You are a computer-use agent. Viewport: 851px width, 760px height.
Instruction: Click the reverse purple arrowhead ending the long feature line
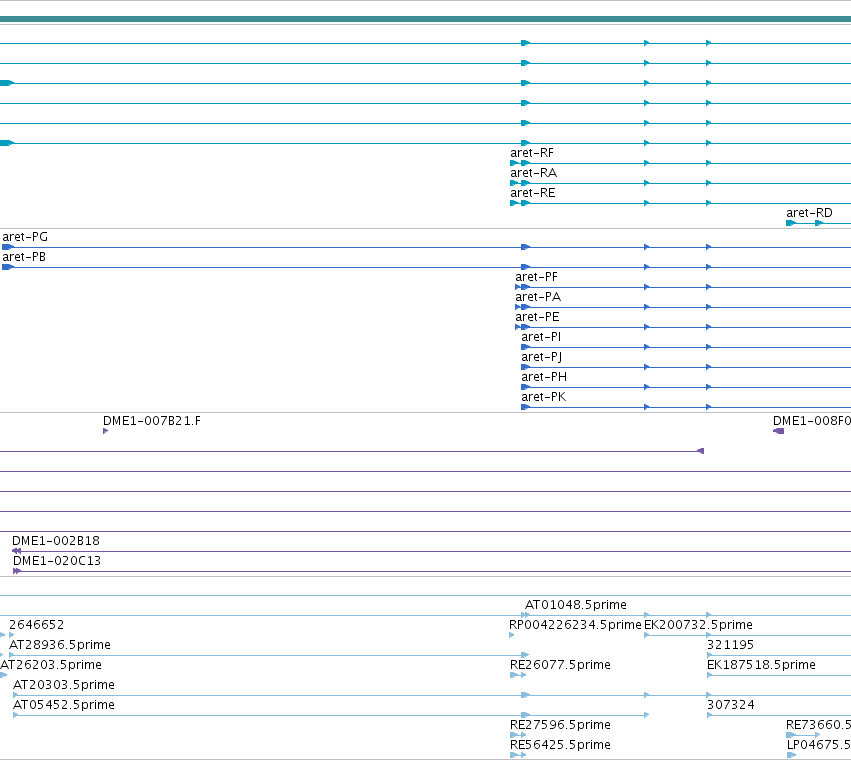(x=700, y=451)
